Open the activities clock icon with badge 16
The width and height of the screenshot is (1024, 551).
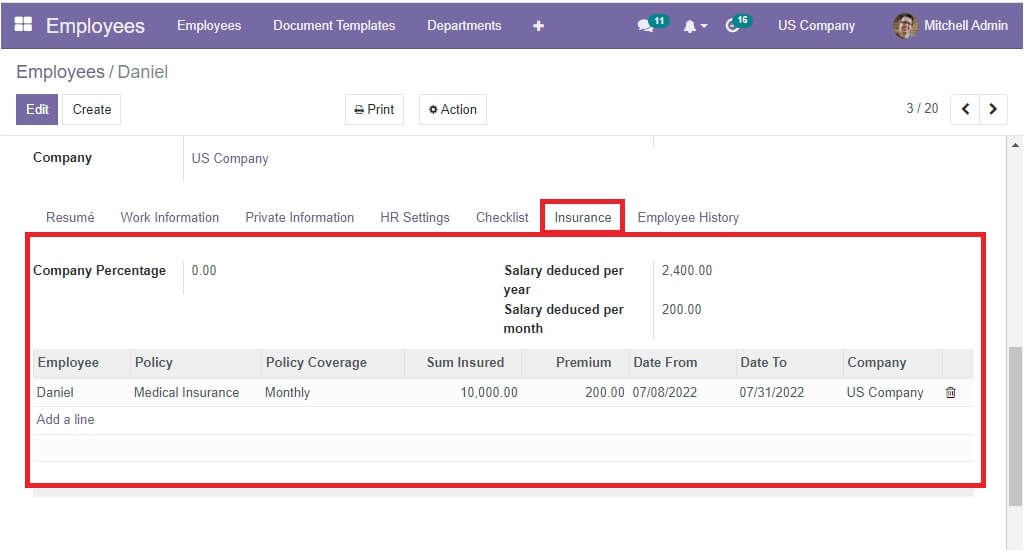click(733, 26)
